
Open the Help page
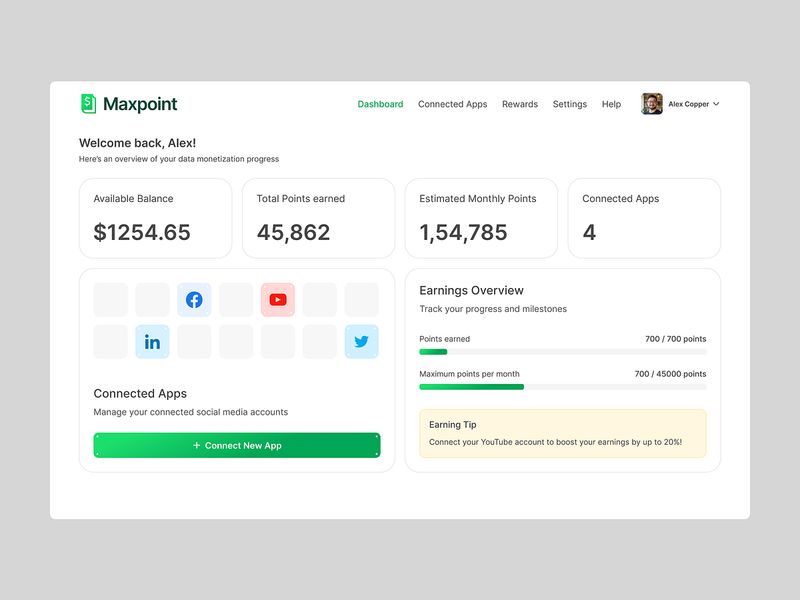coord(611,104)
